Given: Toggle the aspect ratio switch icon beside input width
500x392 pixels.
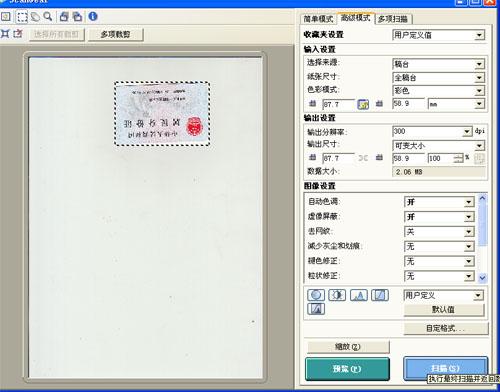Looking at the screenshot, I should pos(363,104).
